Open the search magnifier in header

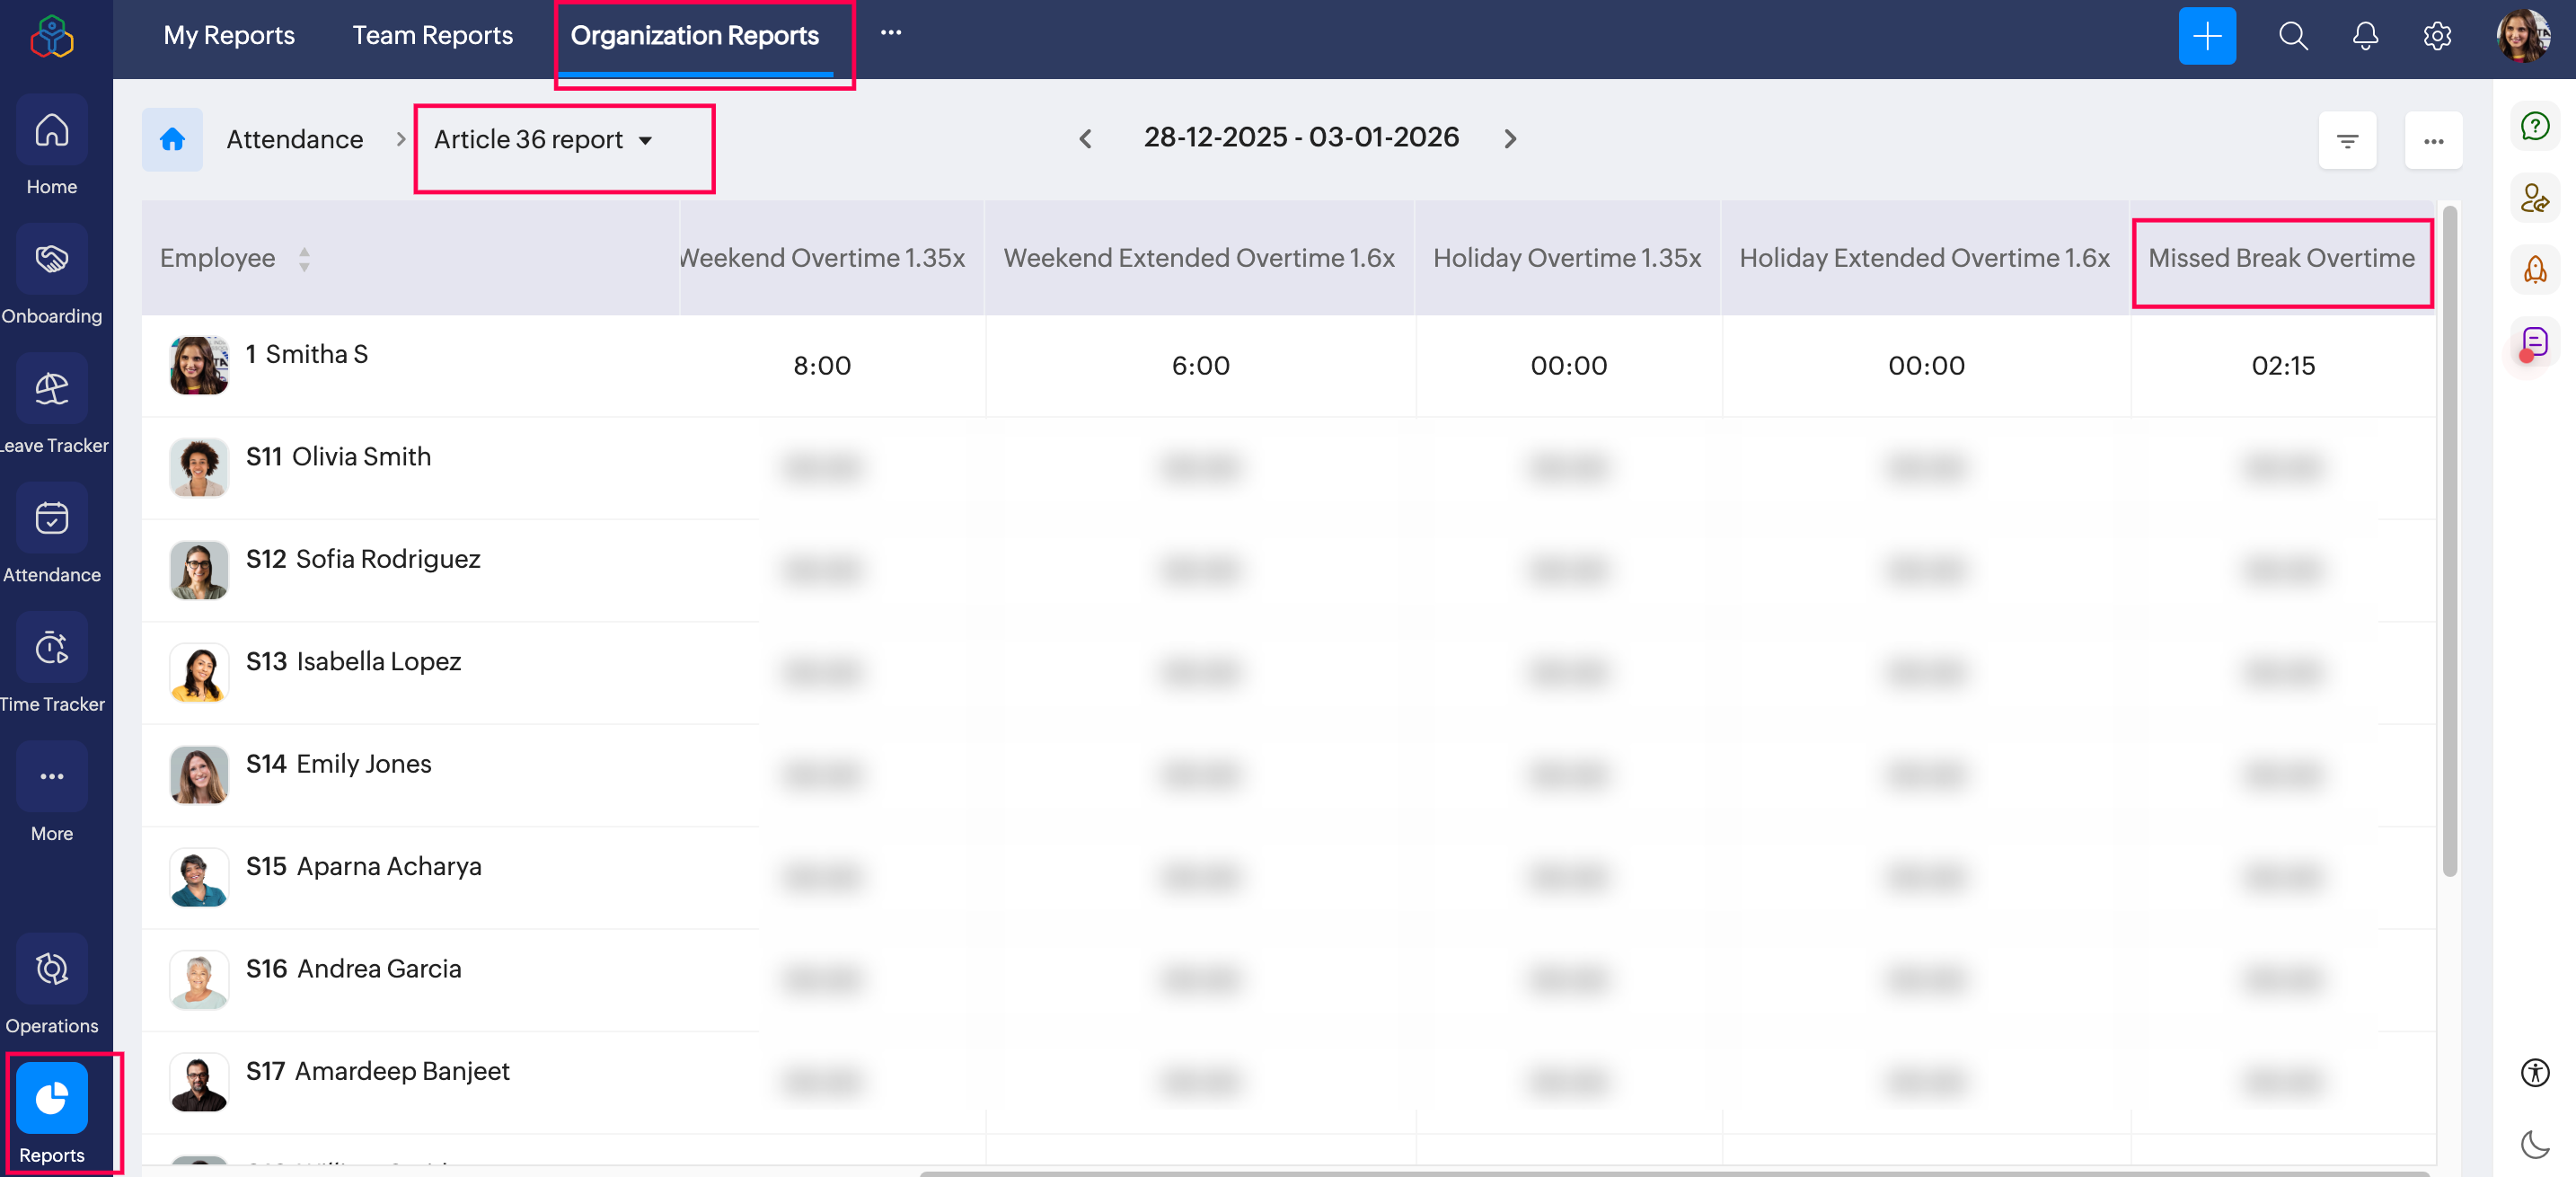[x=2293, y=36]
